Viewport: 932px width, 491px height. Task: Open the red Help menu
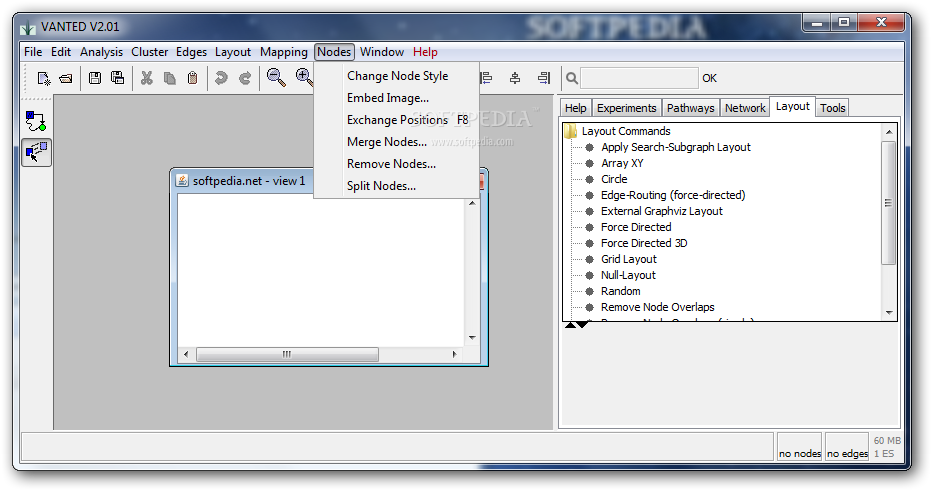coord(425,52)
